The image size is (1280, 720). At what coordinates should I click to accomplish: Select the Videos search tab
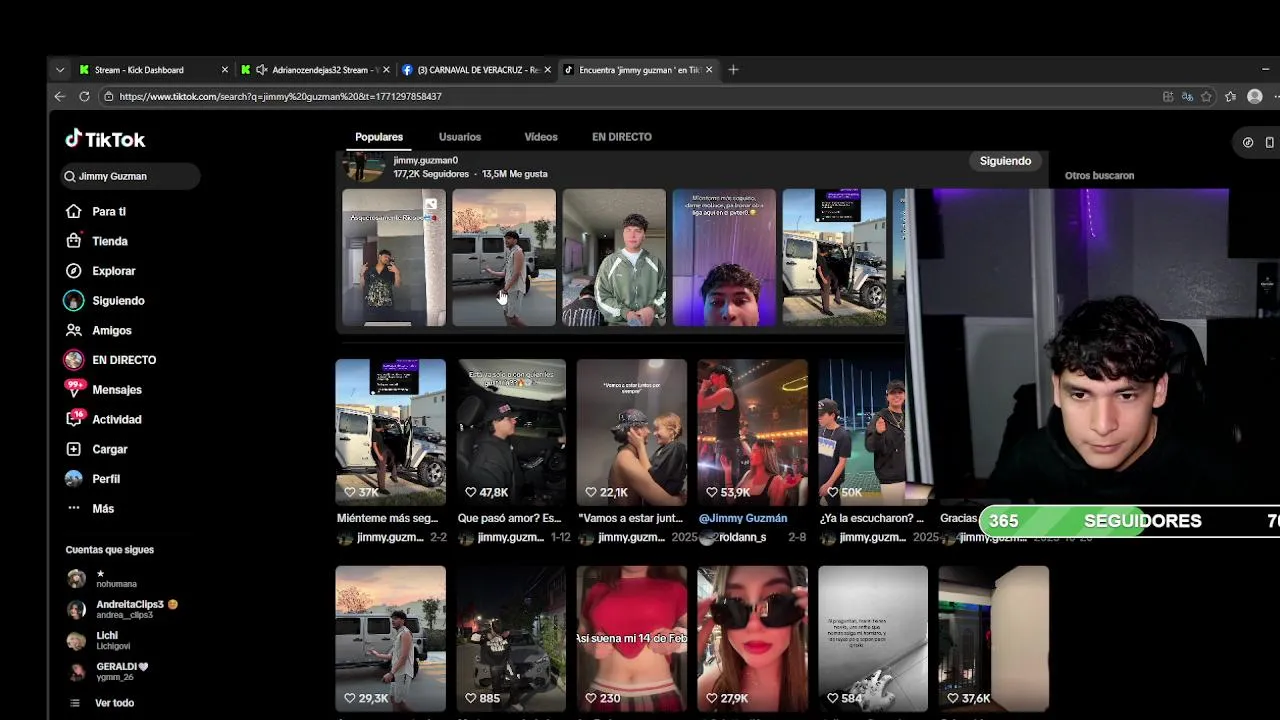tap(541, 137)
